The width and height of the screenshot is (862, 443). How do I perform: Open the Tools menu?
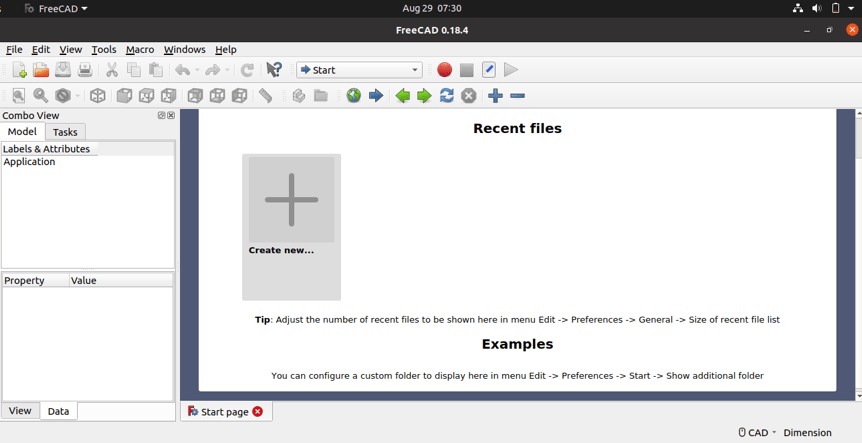coord(104,49)
